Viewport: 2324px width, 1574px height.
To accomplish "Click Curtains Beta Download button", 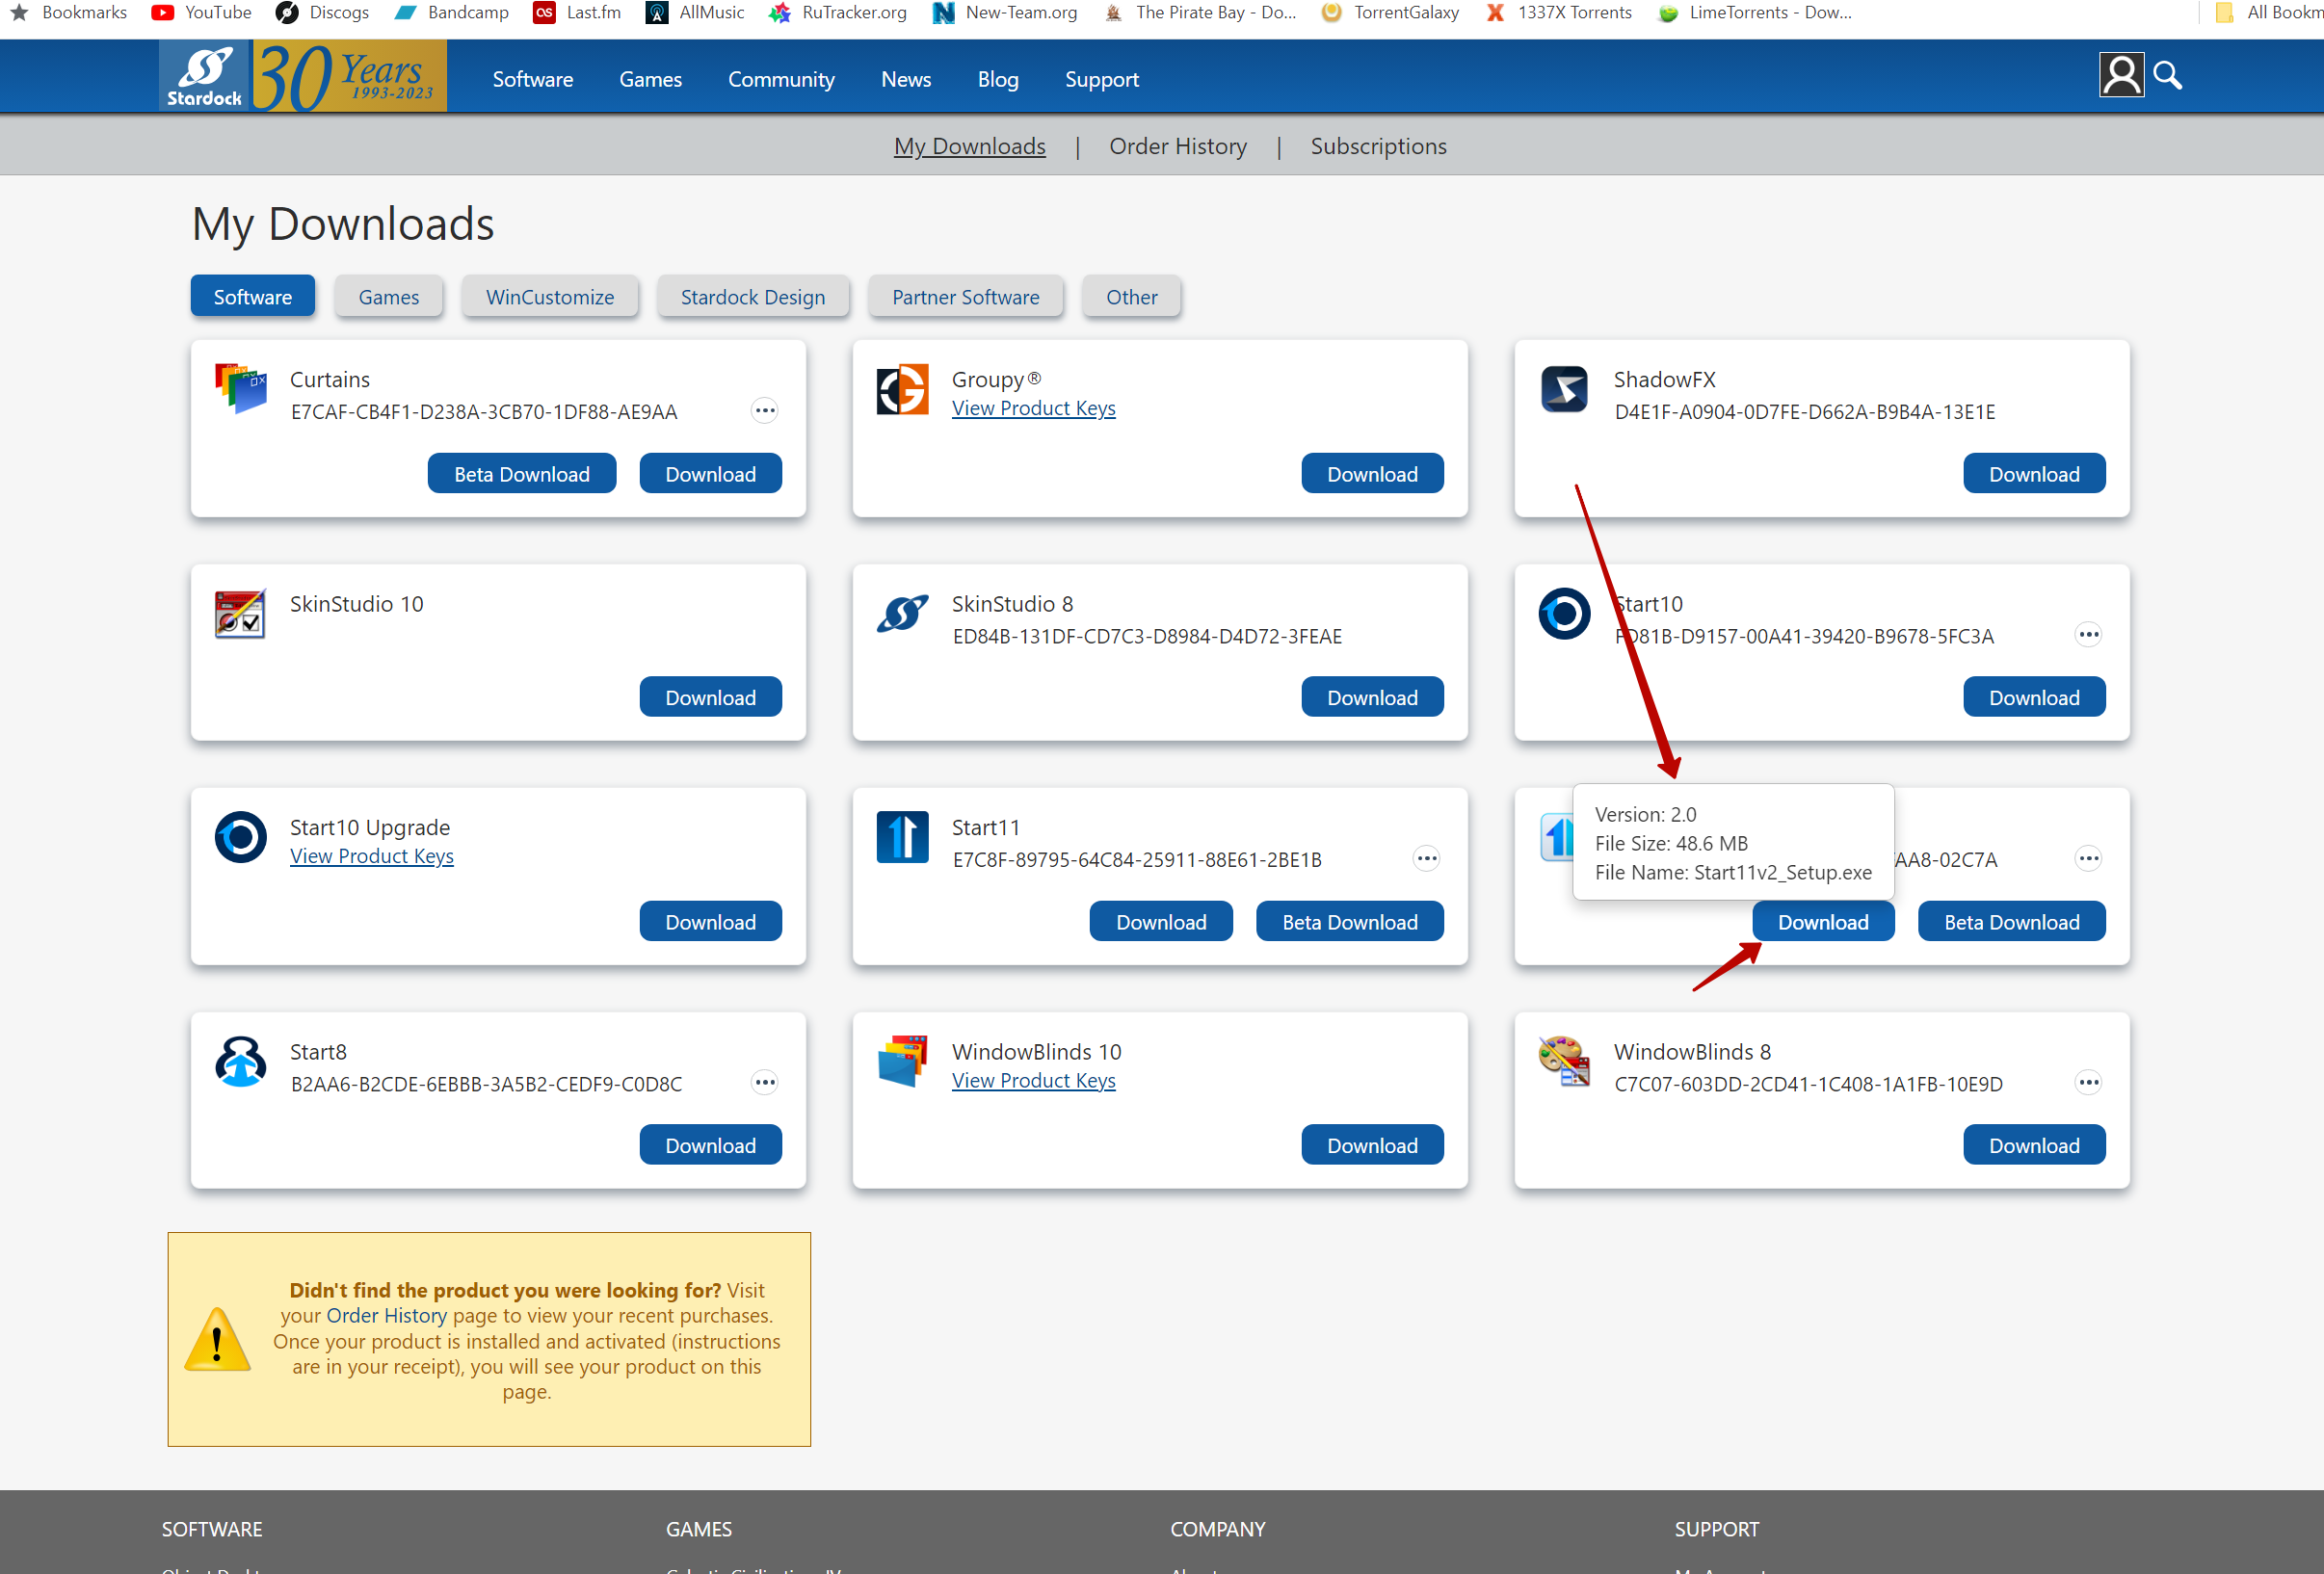I will click(521, 474).
